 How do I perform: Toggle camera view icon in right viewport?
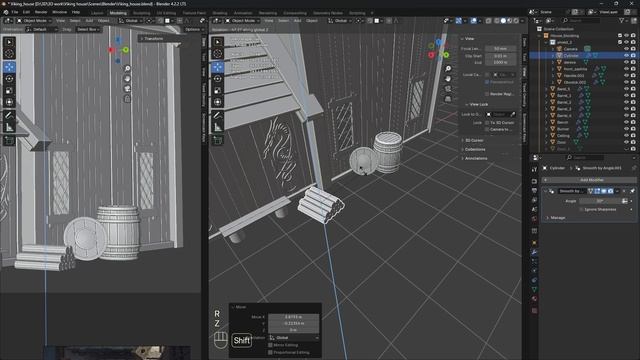tap(448, 89)
